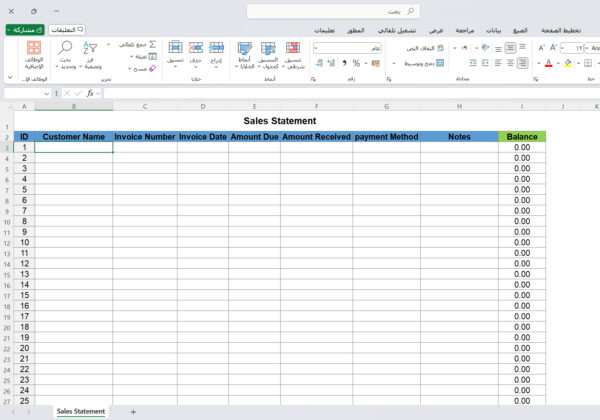Switch to the Sales Statement sheet tab
Viewport: 600px width, 420px height.
(80, 411)
